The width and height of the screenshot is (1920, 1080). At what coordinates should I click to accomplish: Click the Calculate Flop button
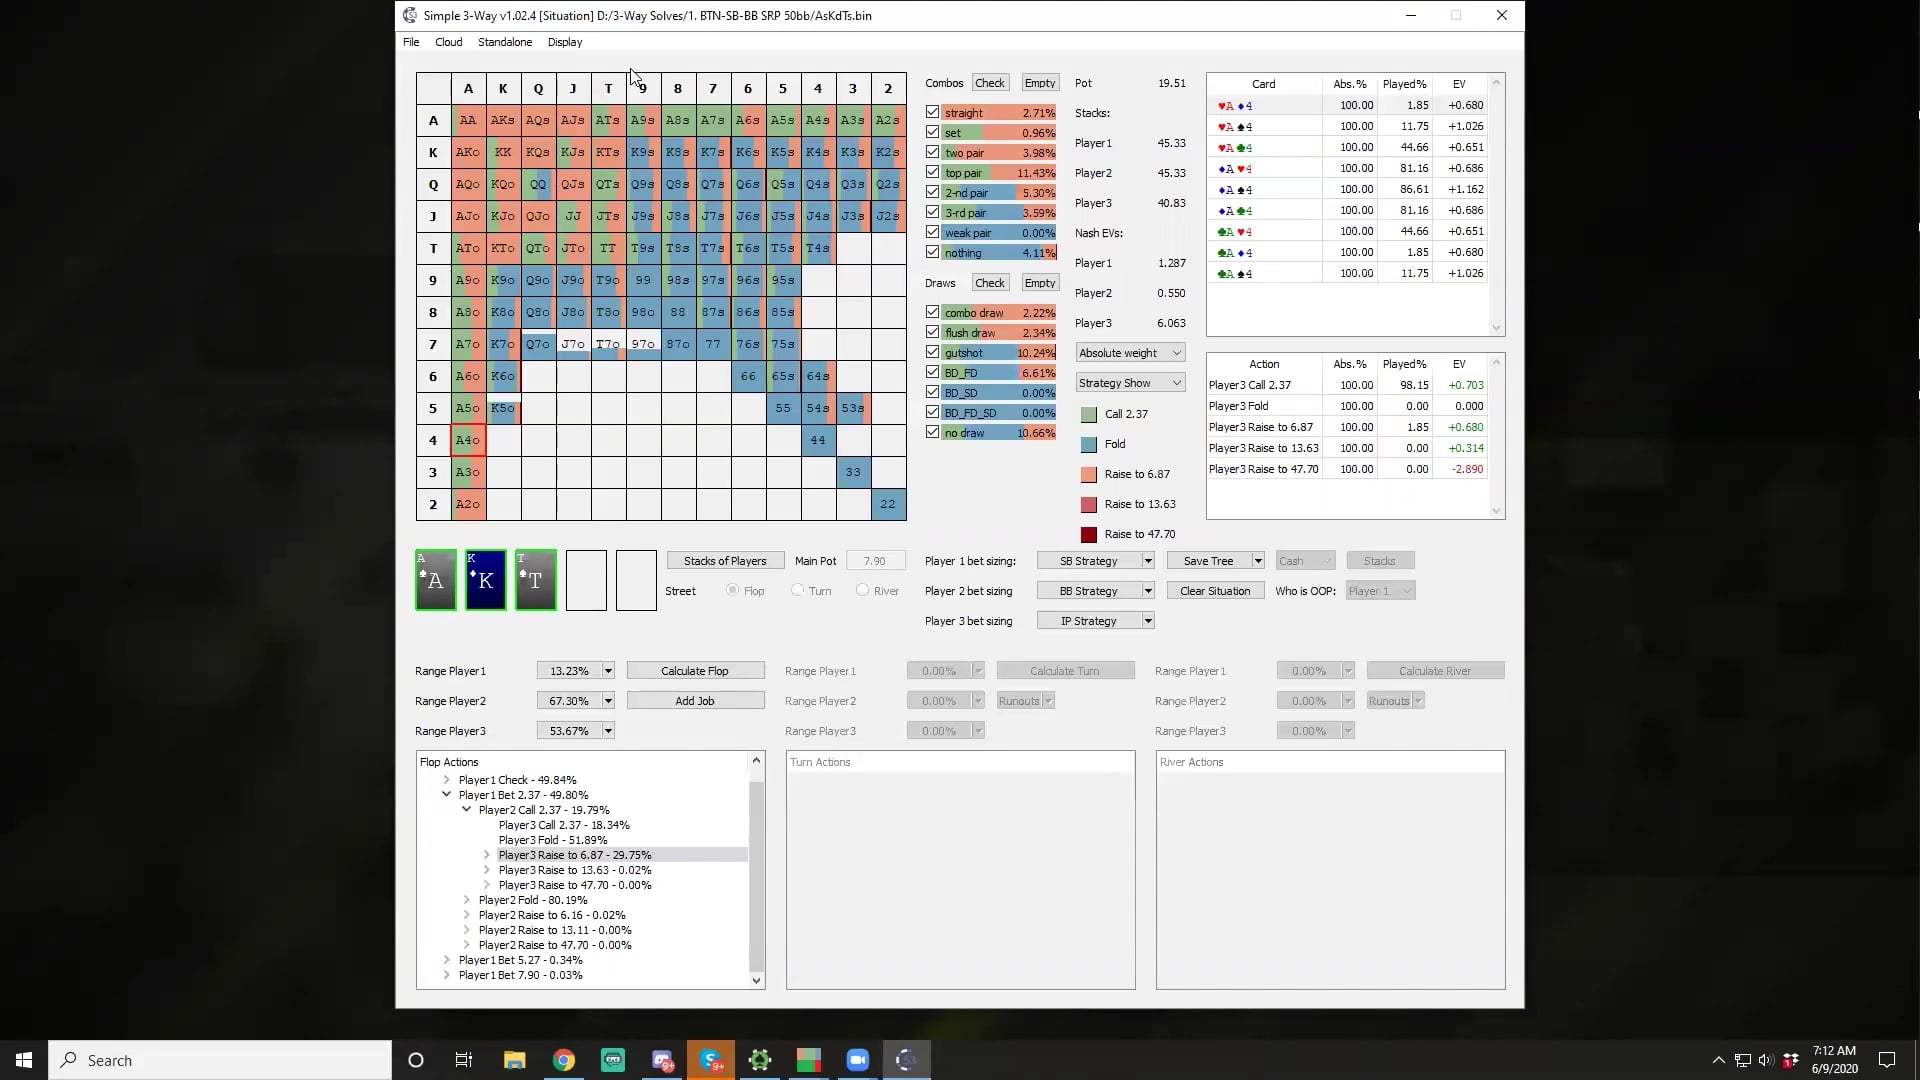[695, 671]
